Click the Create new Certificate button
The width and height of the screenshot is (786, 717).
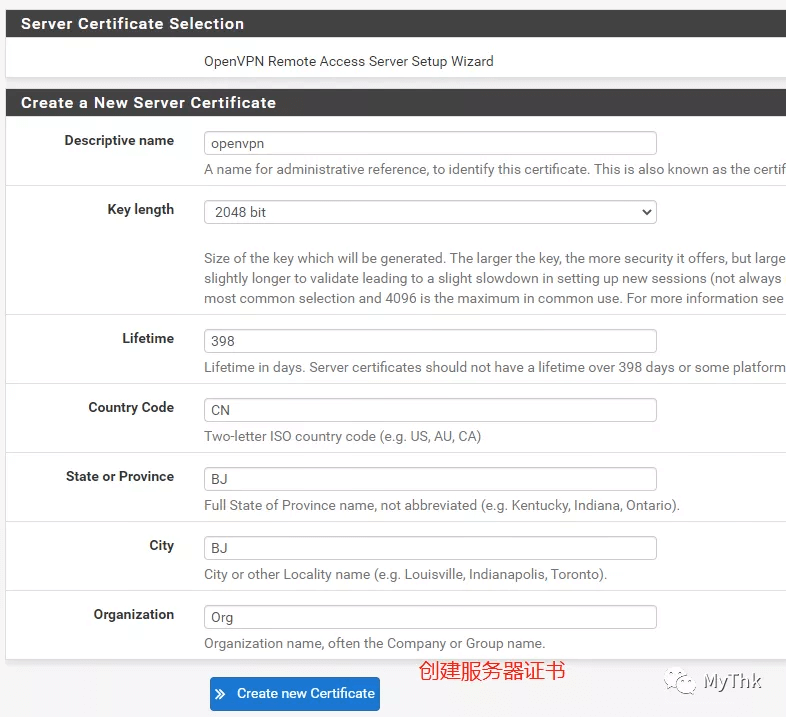tap(295, 694)
